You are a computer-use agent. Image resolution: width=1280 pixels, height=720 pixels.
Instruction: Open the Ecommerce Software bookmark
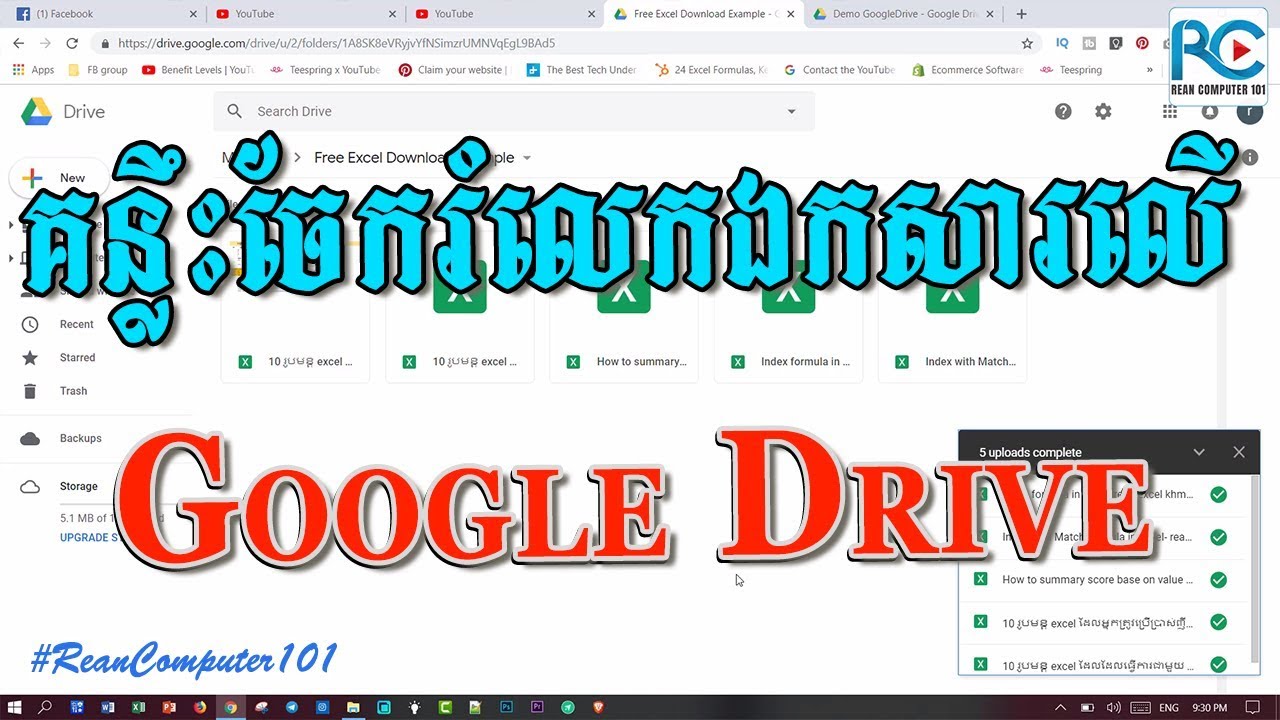[968, 70]
